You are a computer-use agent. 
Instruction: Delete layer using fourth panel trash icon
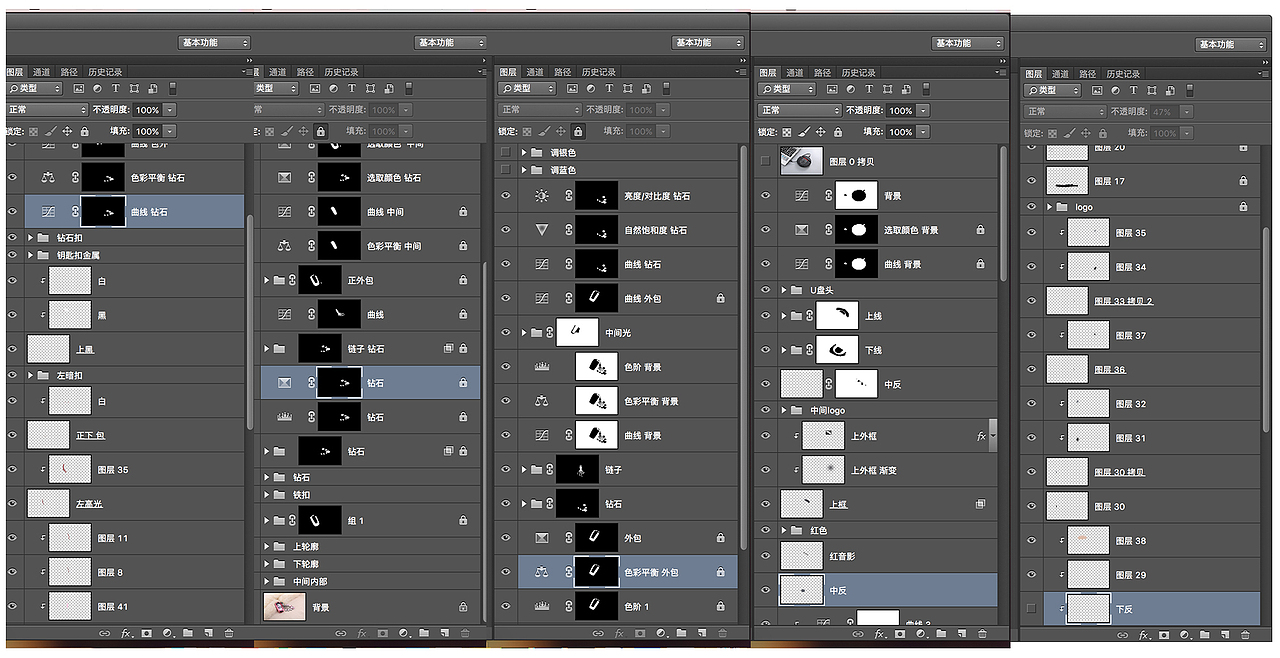[981, 634]
